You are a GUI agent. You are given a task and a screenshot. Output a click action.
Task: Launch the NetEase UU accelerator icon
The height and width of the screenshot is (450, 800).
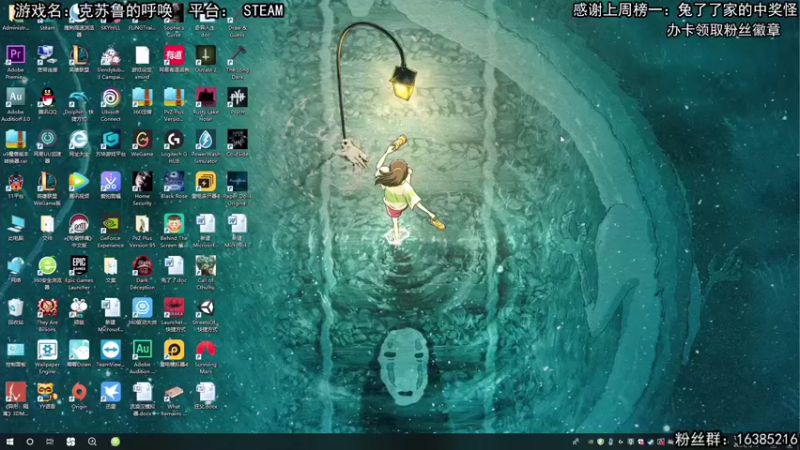(x=47, y=139)
